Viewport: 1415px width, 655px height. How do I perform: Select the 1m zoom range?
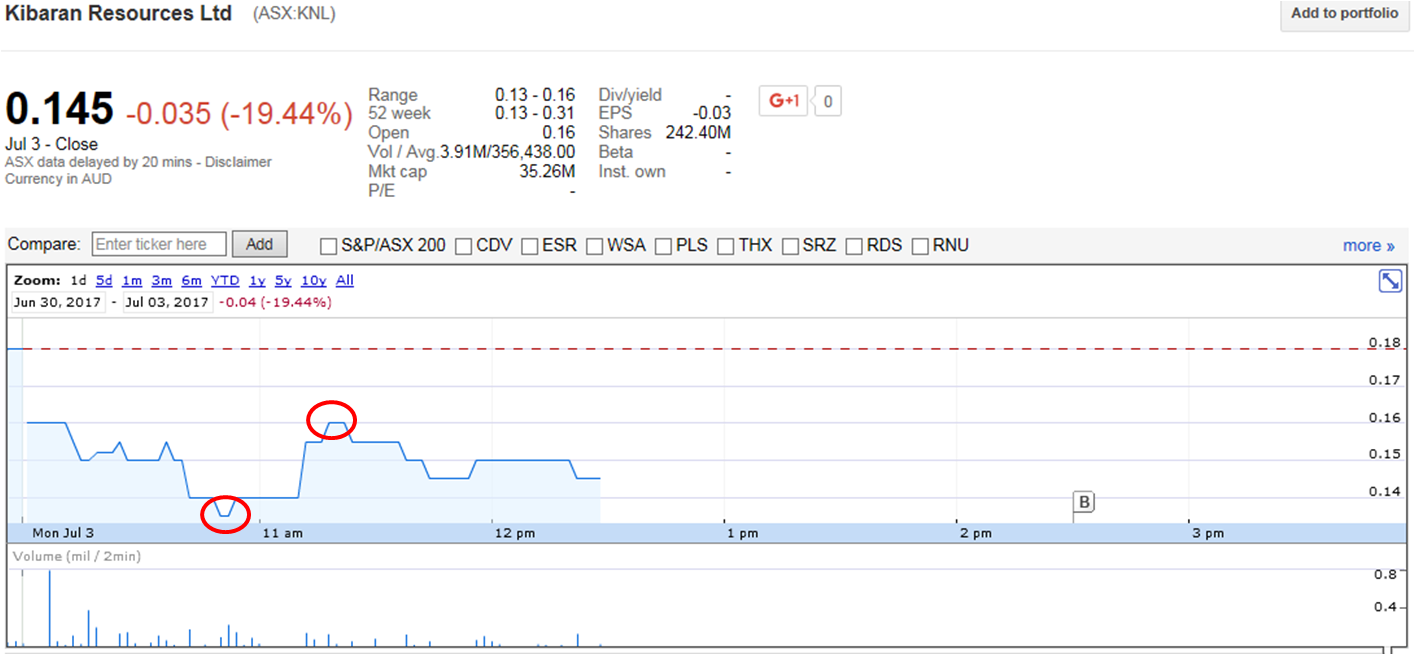point(132,281)
